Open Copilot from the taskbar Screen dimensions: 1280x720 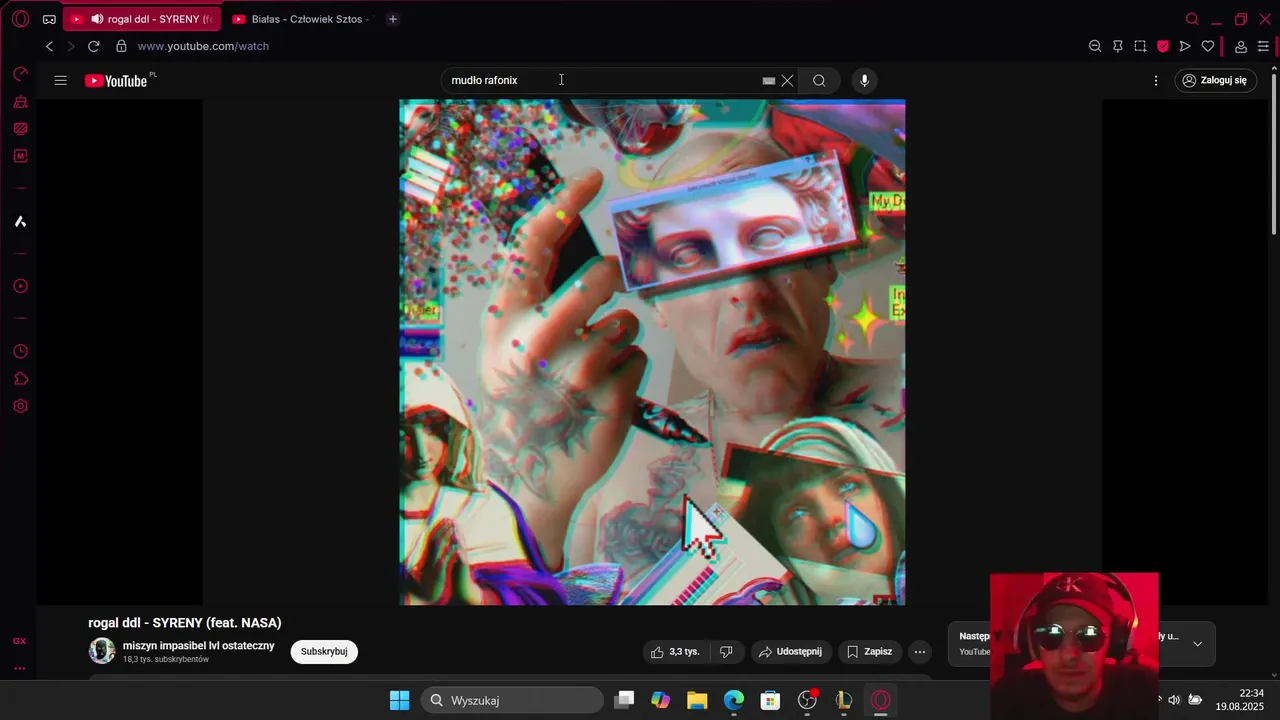660,700
